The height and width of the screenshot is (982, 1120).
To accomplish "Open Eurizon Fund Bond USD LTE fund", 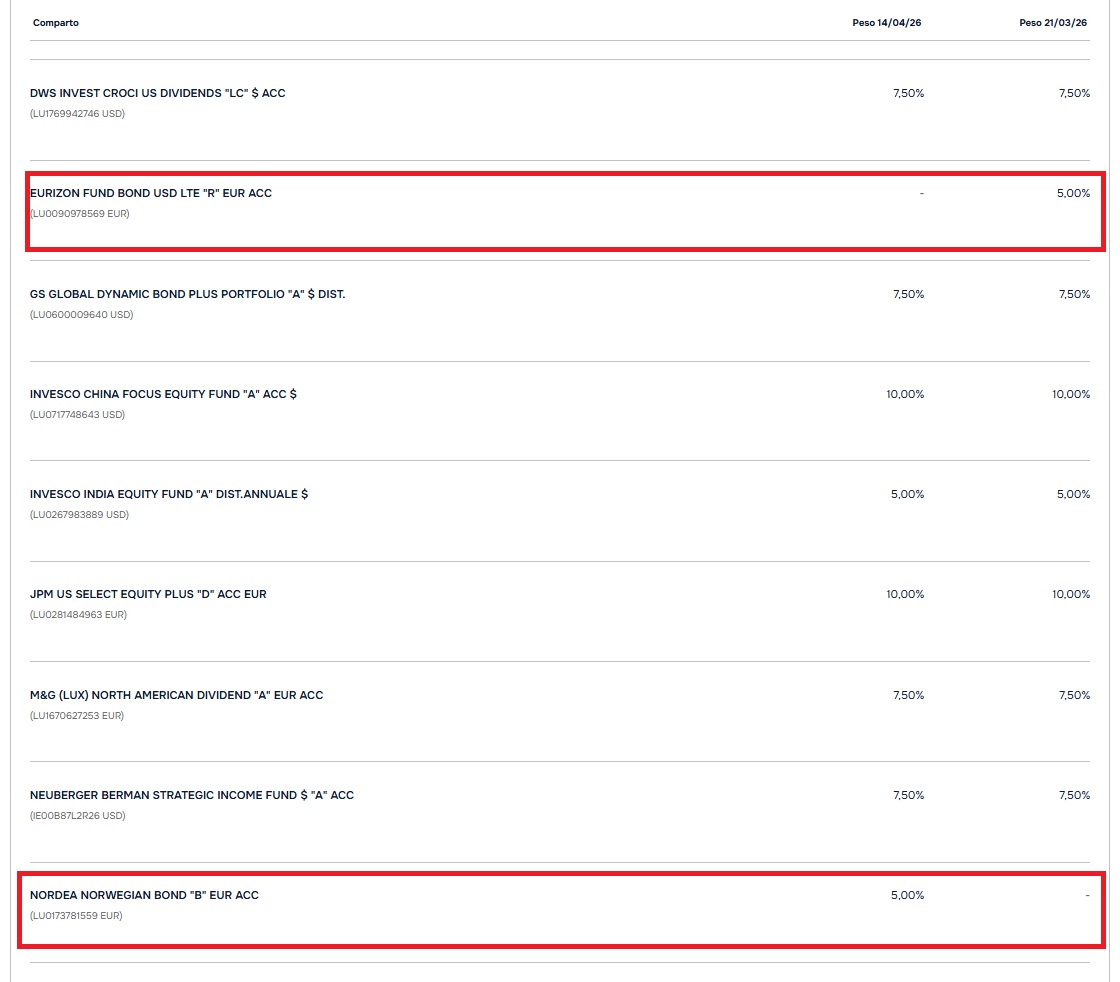I will pos(151,193).
